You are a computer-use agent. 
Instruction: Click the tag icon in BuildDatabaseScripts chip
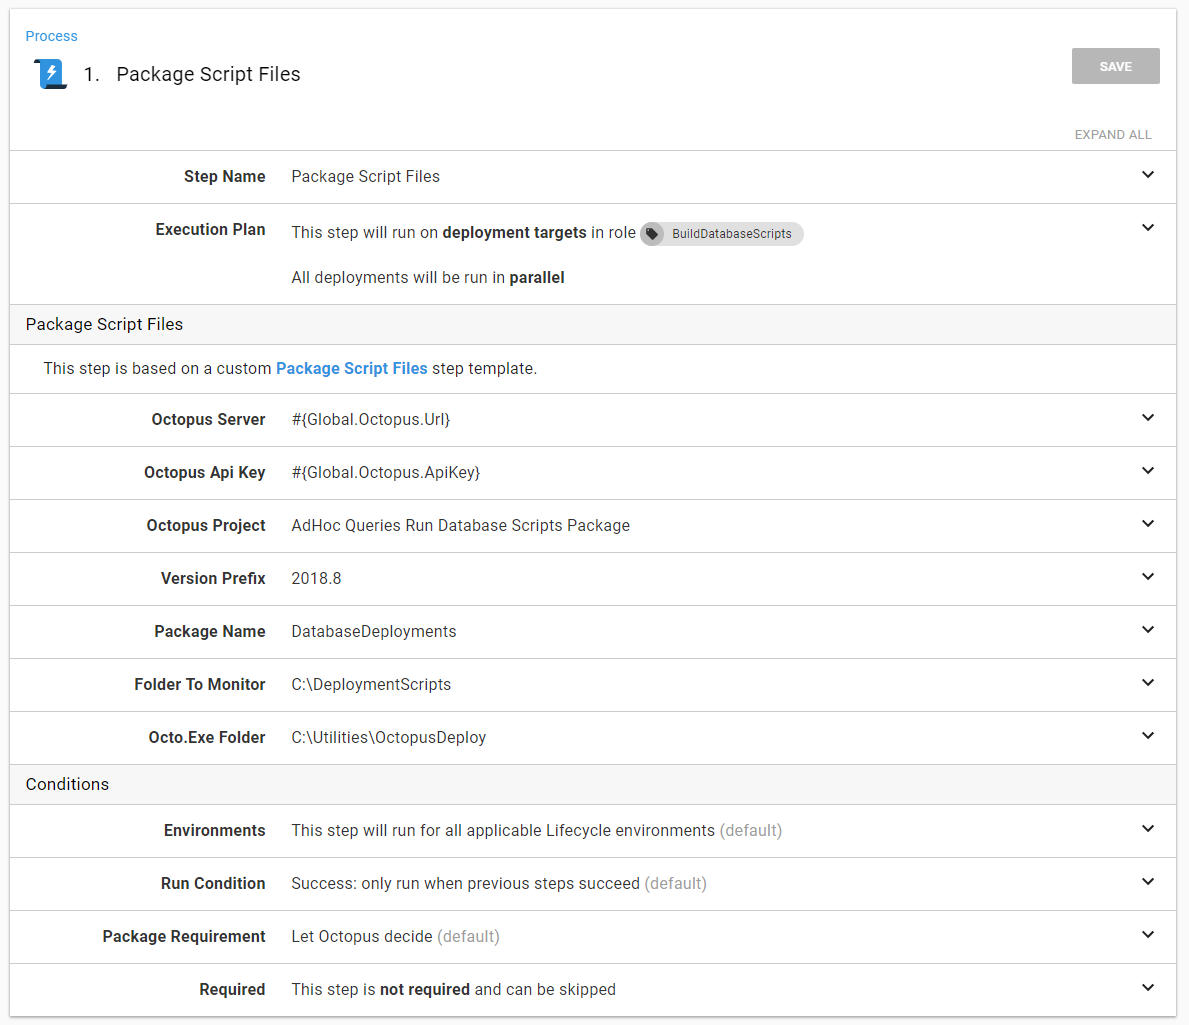tap(652, 234)
